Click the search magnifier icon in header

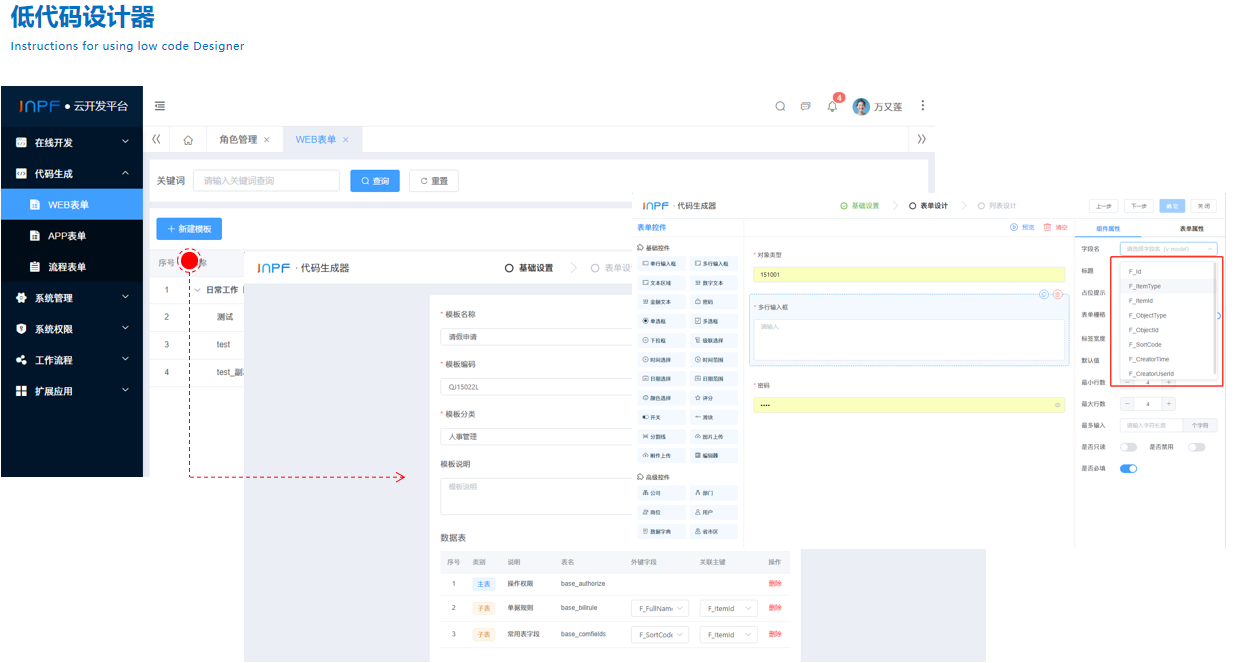point(780,107)
